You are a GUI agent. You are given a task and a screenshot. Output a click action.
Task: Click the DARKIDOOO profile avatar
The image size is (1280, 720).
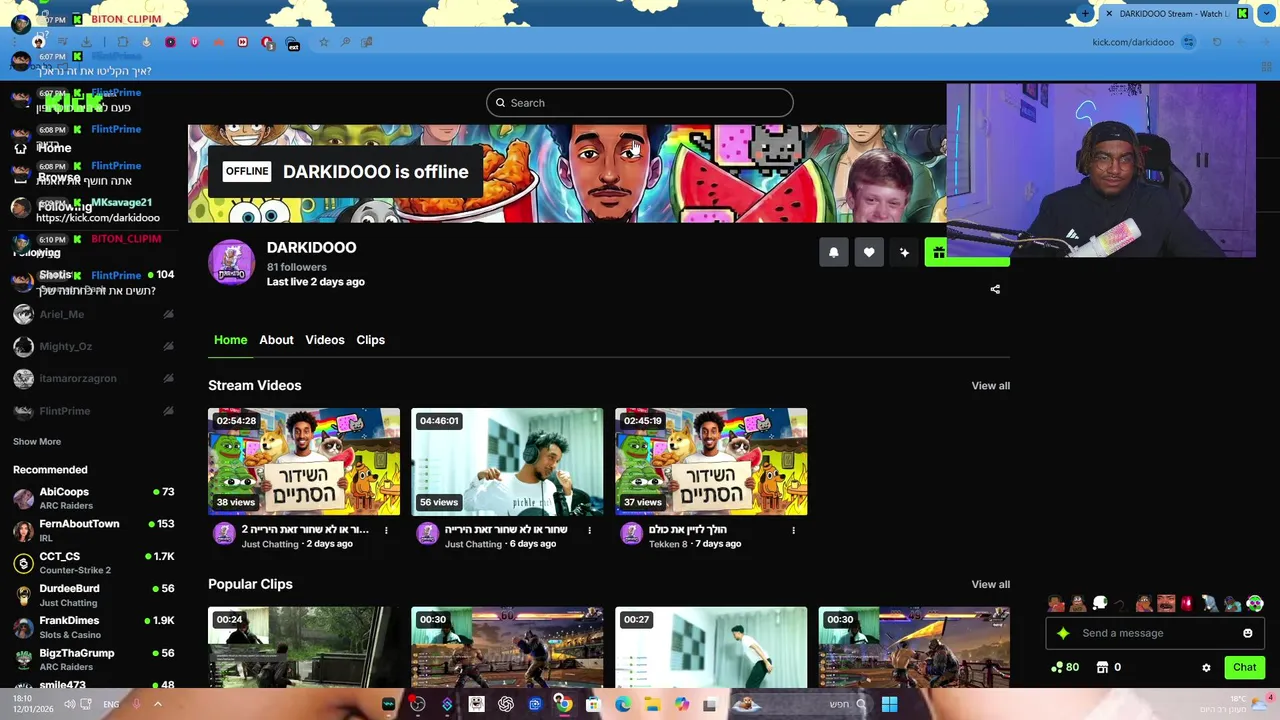(231, 263)
